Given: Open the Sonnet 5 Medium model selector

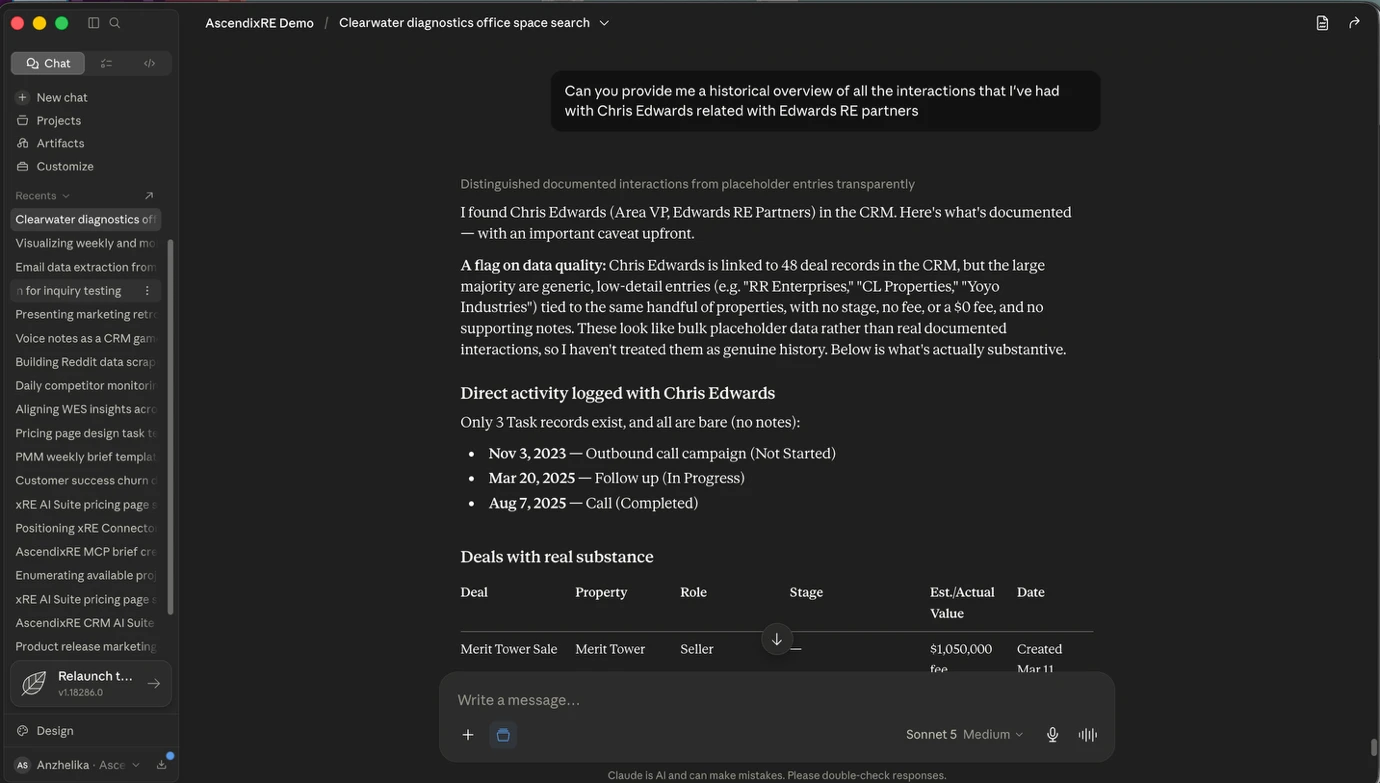Looking at the screenshot, I should tap(965, 735).
